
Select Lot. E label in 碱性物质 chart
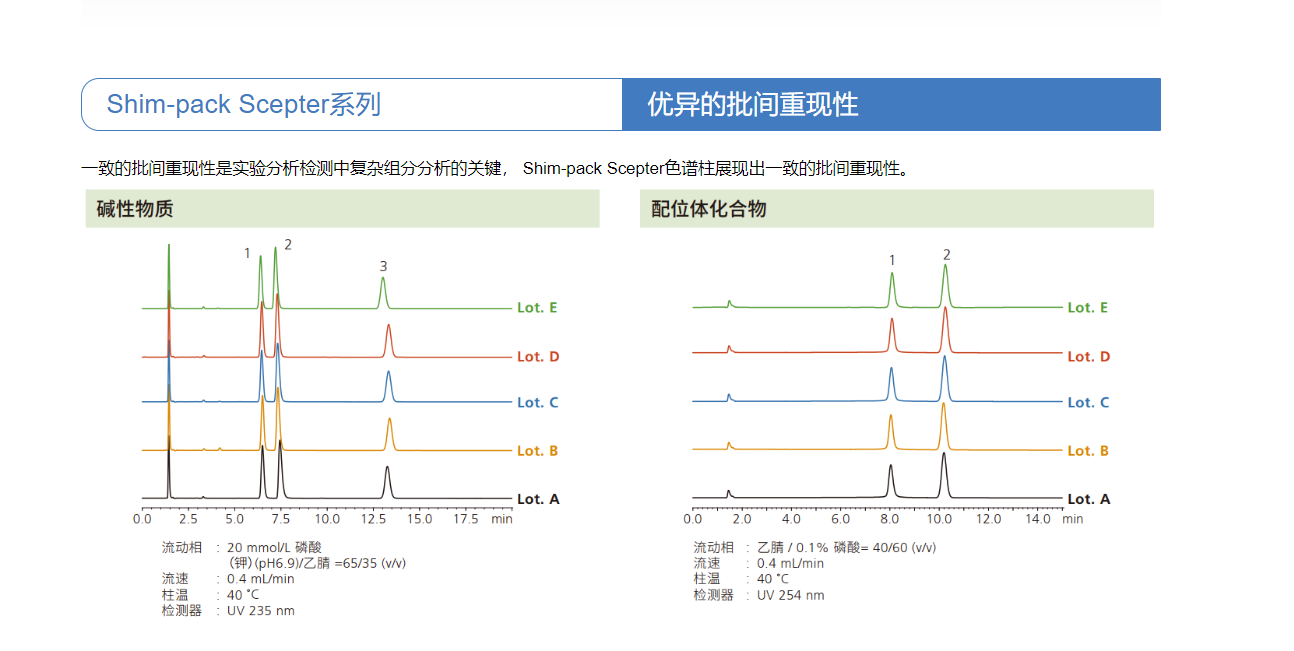pyautogui.click(x=537, y=308)
